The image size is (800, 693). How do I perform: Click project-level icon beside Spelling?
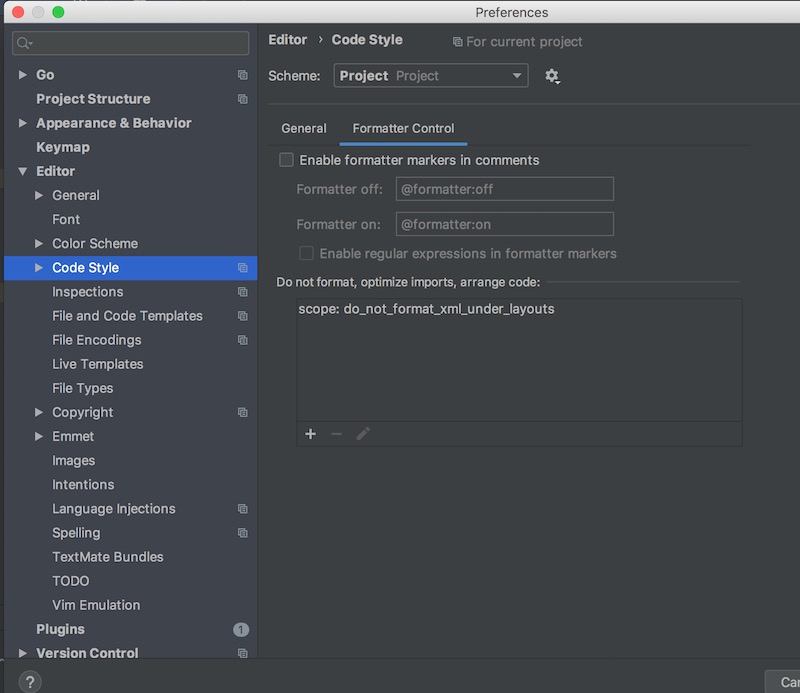point(242,533)
